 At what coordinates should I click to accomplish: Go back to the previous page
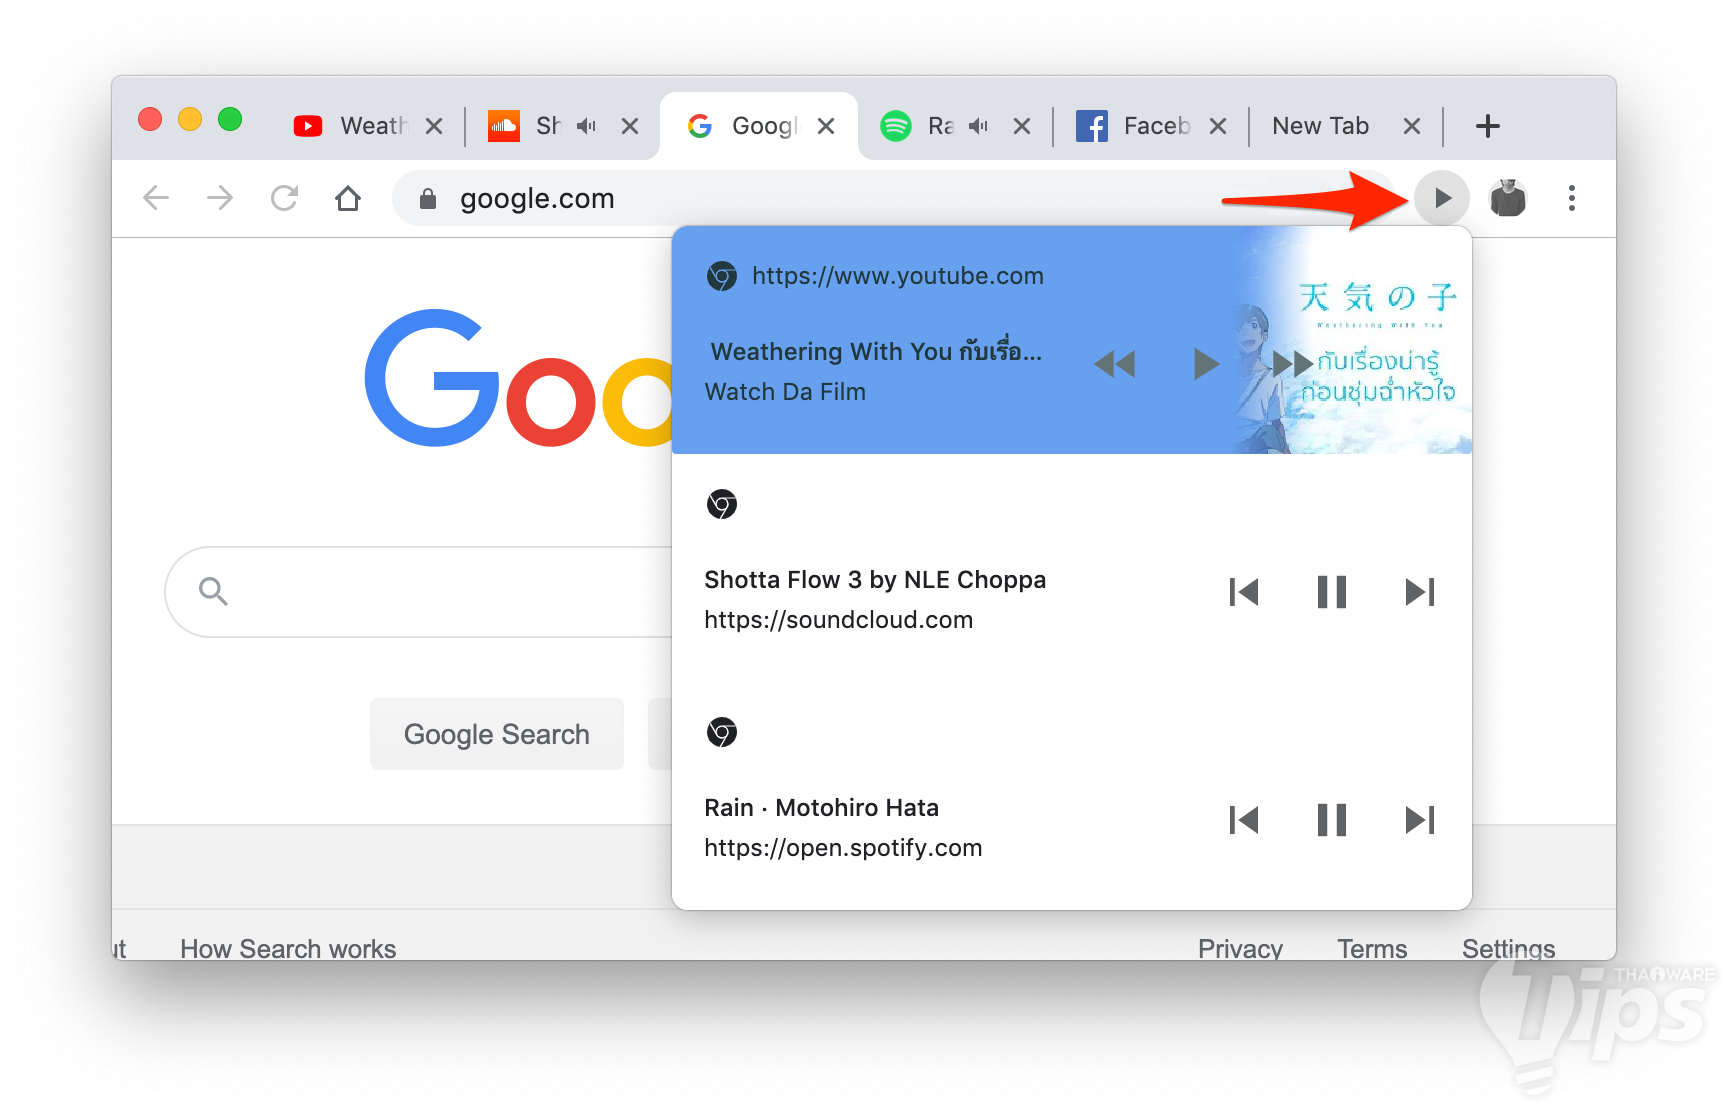point(156,198)
